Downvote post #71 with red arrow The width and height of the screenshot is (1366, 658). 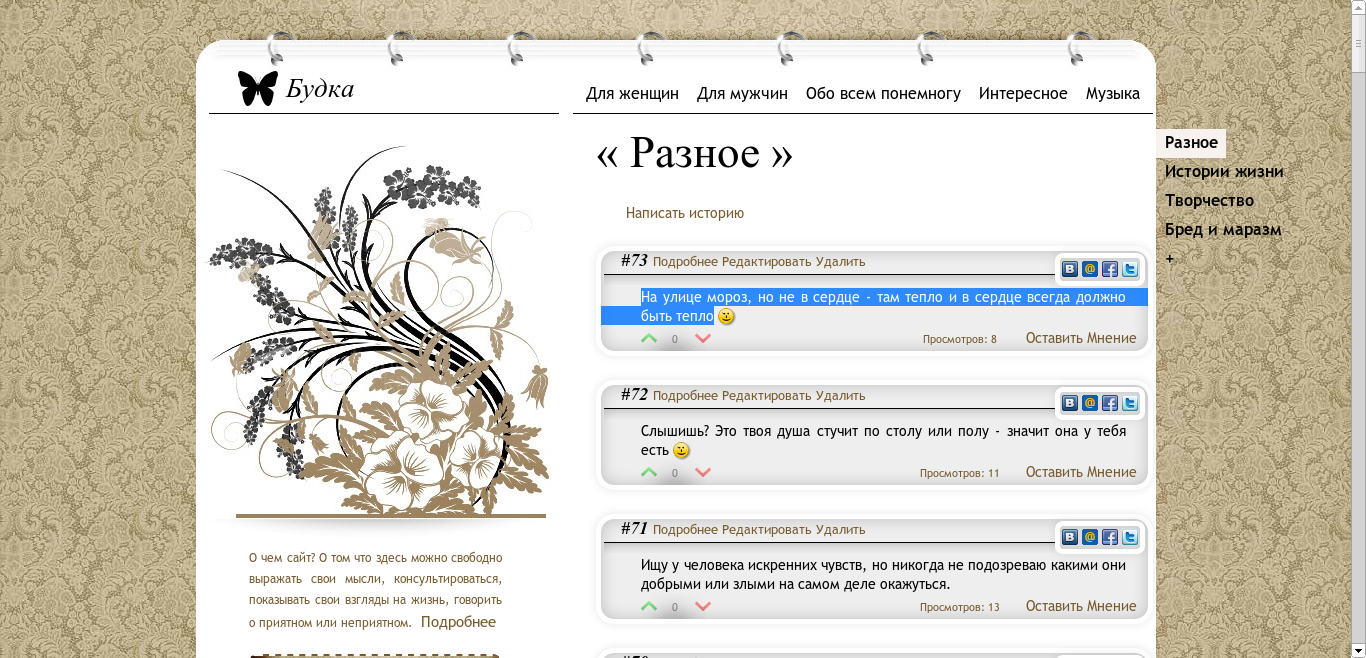pos(703,607)
